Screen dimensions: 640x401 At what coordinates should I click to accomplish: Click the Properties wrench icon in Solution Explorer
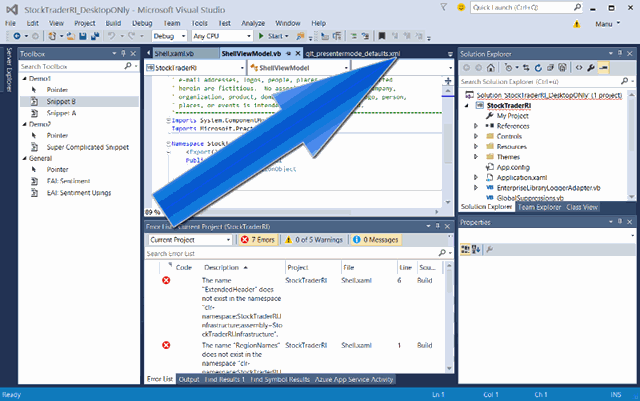591,68
